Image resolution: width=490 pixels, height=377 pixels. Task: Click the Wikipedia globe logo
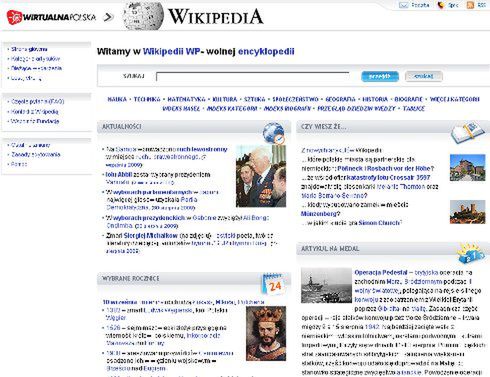(x=143, y=15)
